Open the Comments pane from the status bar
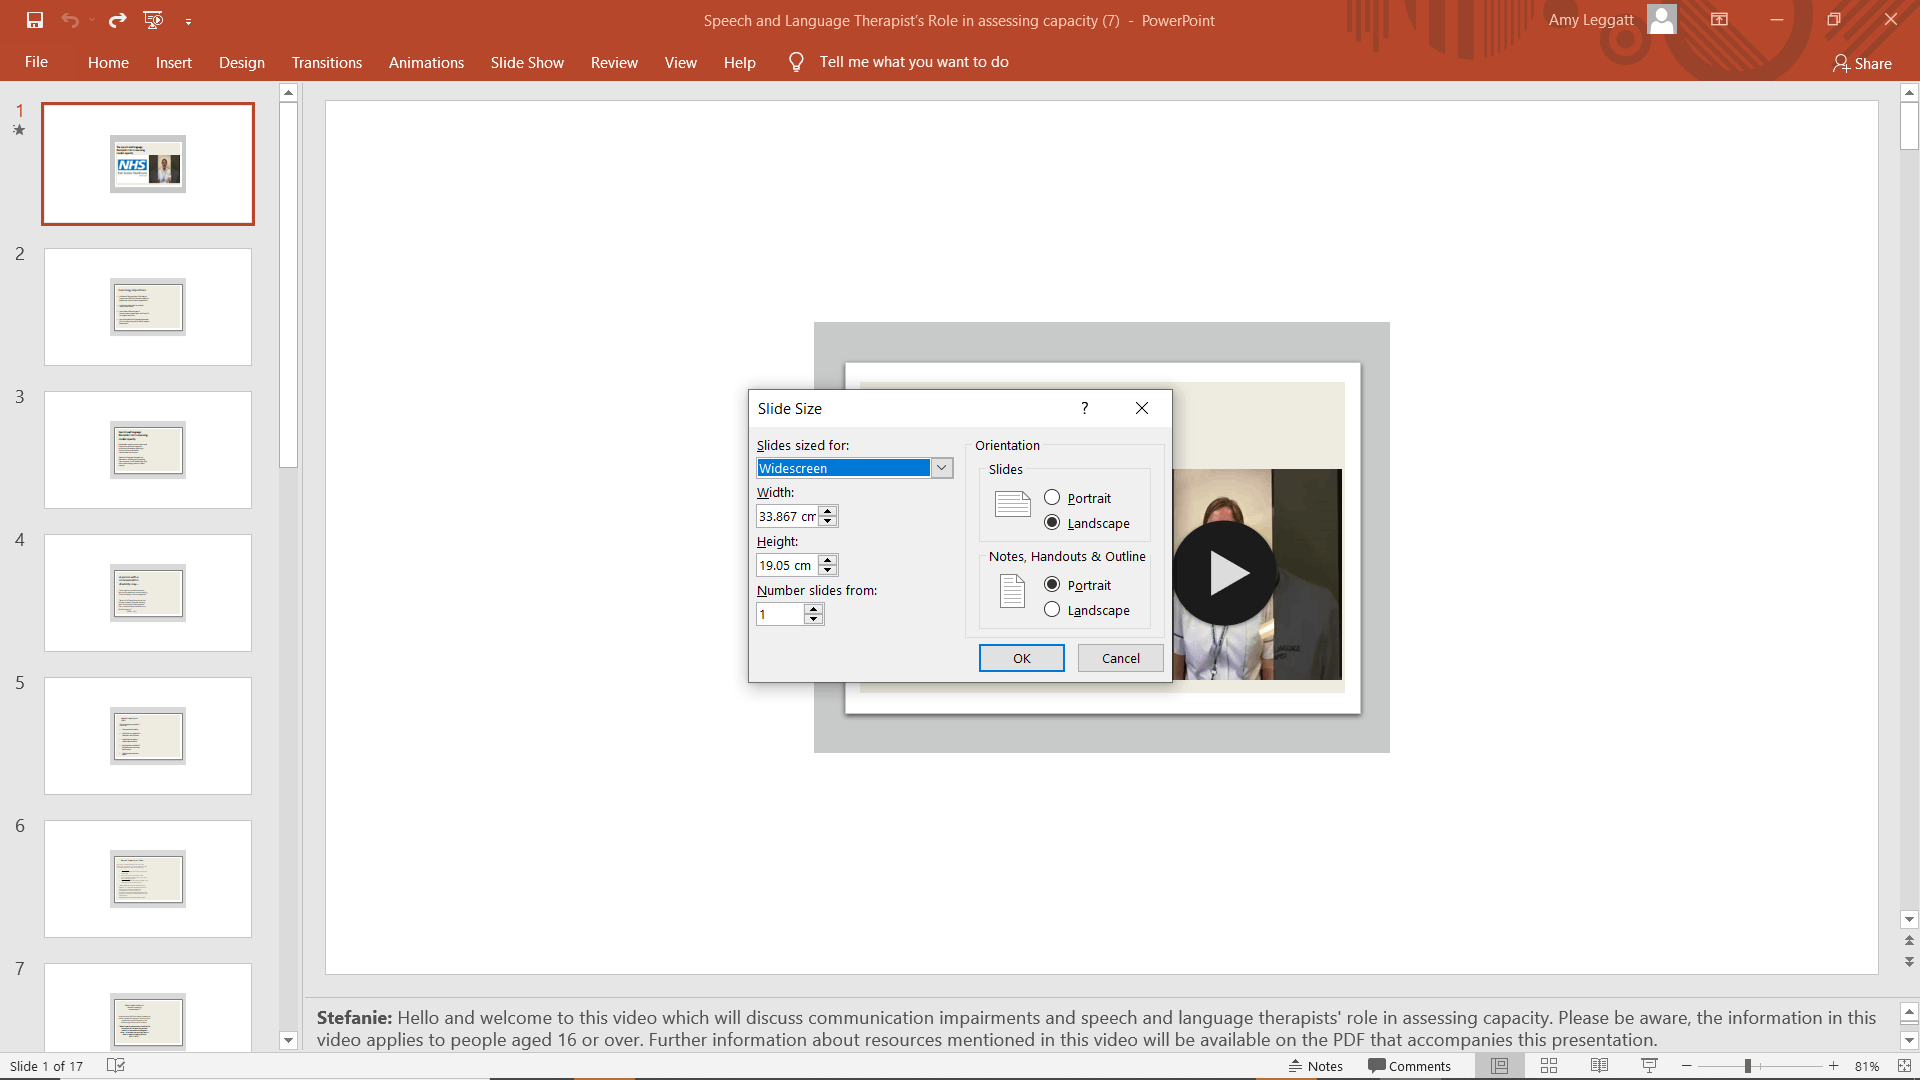The width and height of the screenshot is (1920, 1080). [1409, 1066]
